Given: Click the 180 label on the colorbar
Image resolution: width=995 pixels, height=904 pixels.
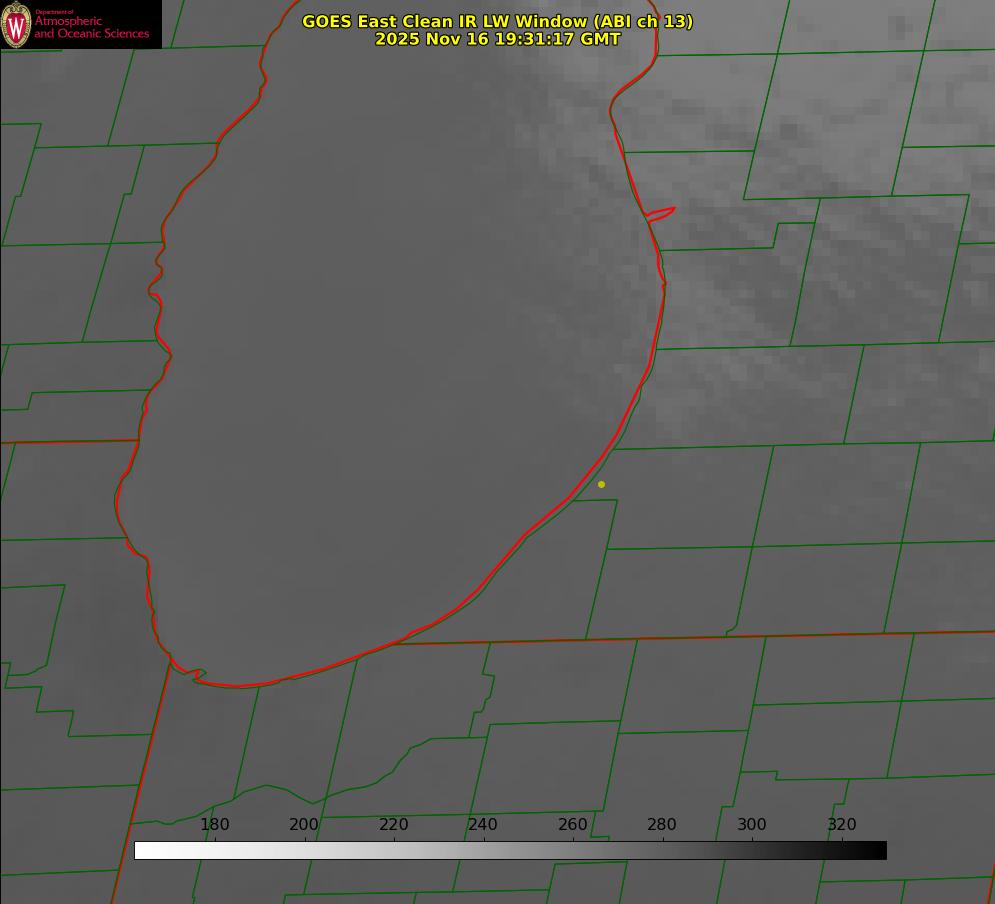Looking at the screenshot, I should tap(215, 824).
